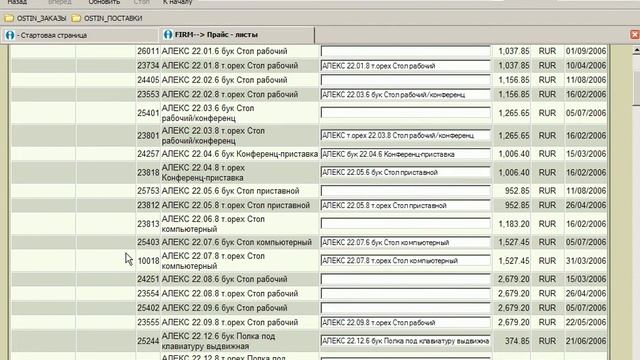This screenshot has width=640, height=360.
Task: Click the empty input field in row 25401
Action: [x=405, y=113]
